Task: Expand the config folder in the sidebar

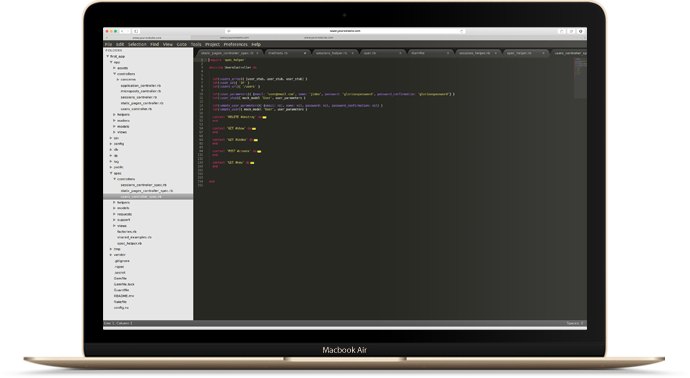Action: tap(111, 143)
